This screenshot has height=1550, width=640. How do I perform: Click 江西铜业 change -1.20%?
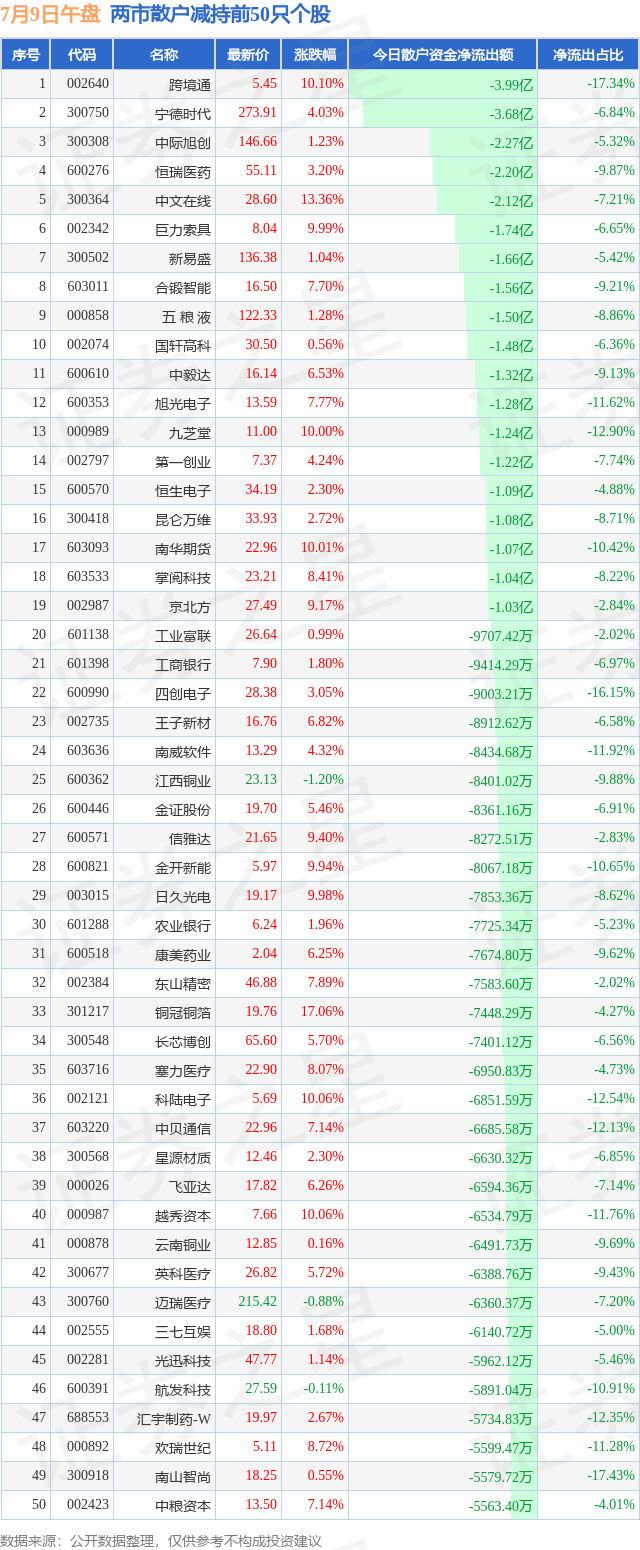click(323, 780)
